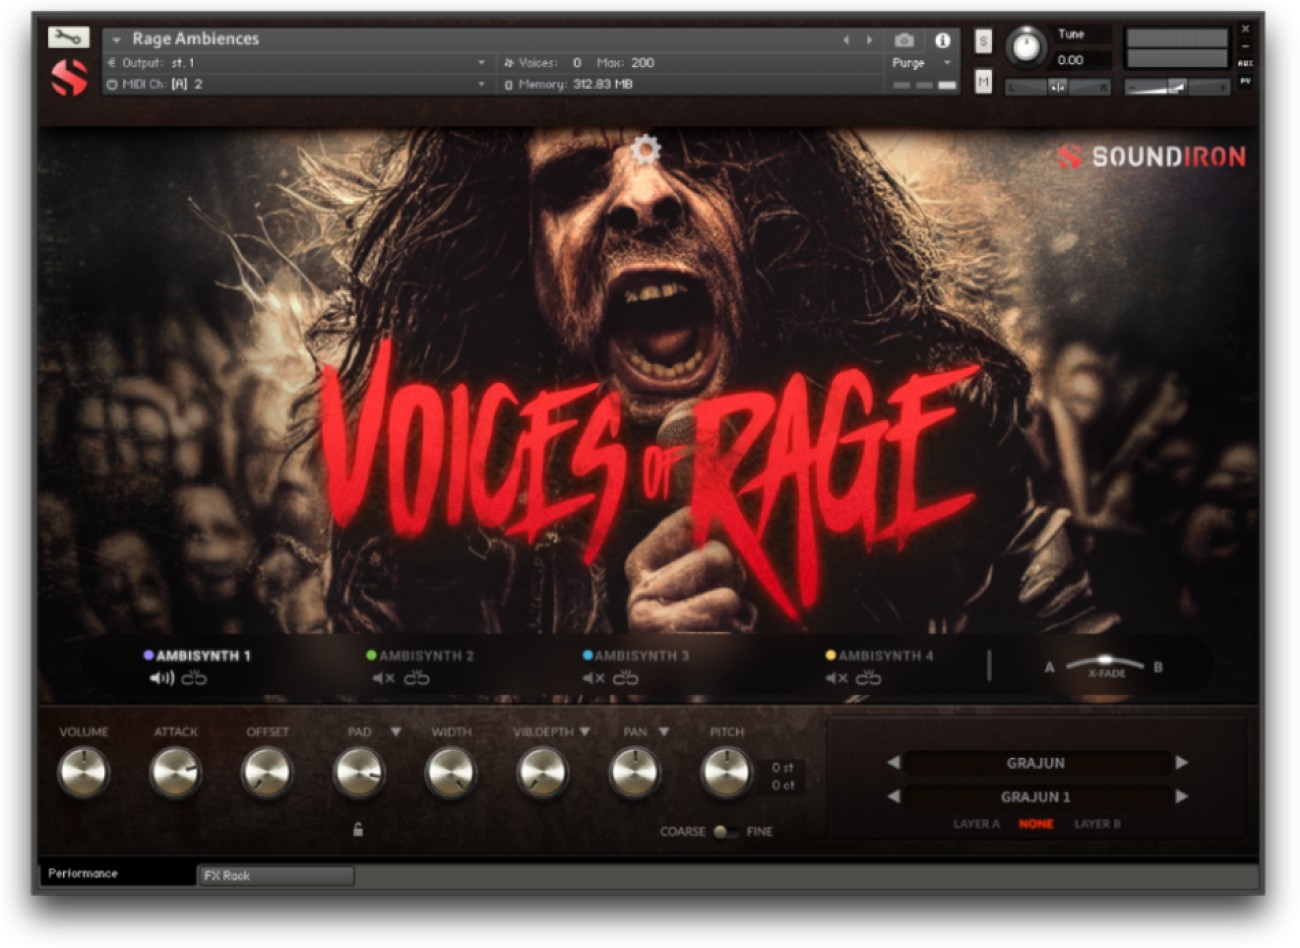The height and width of the screenshot is (948, 1300).
Task: Click the wrench icon to edit the instrument
Action: point(68,36)
